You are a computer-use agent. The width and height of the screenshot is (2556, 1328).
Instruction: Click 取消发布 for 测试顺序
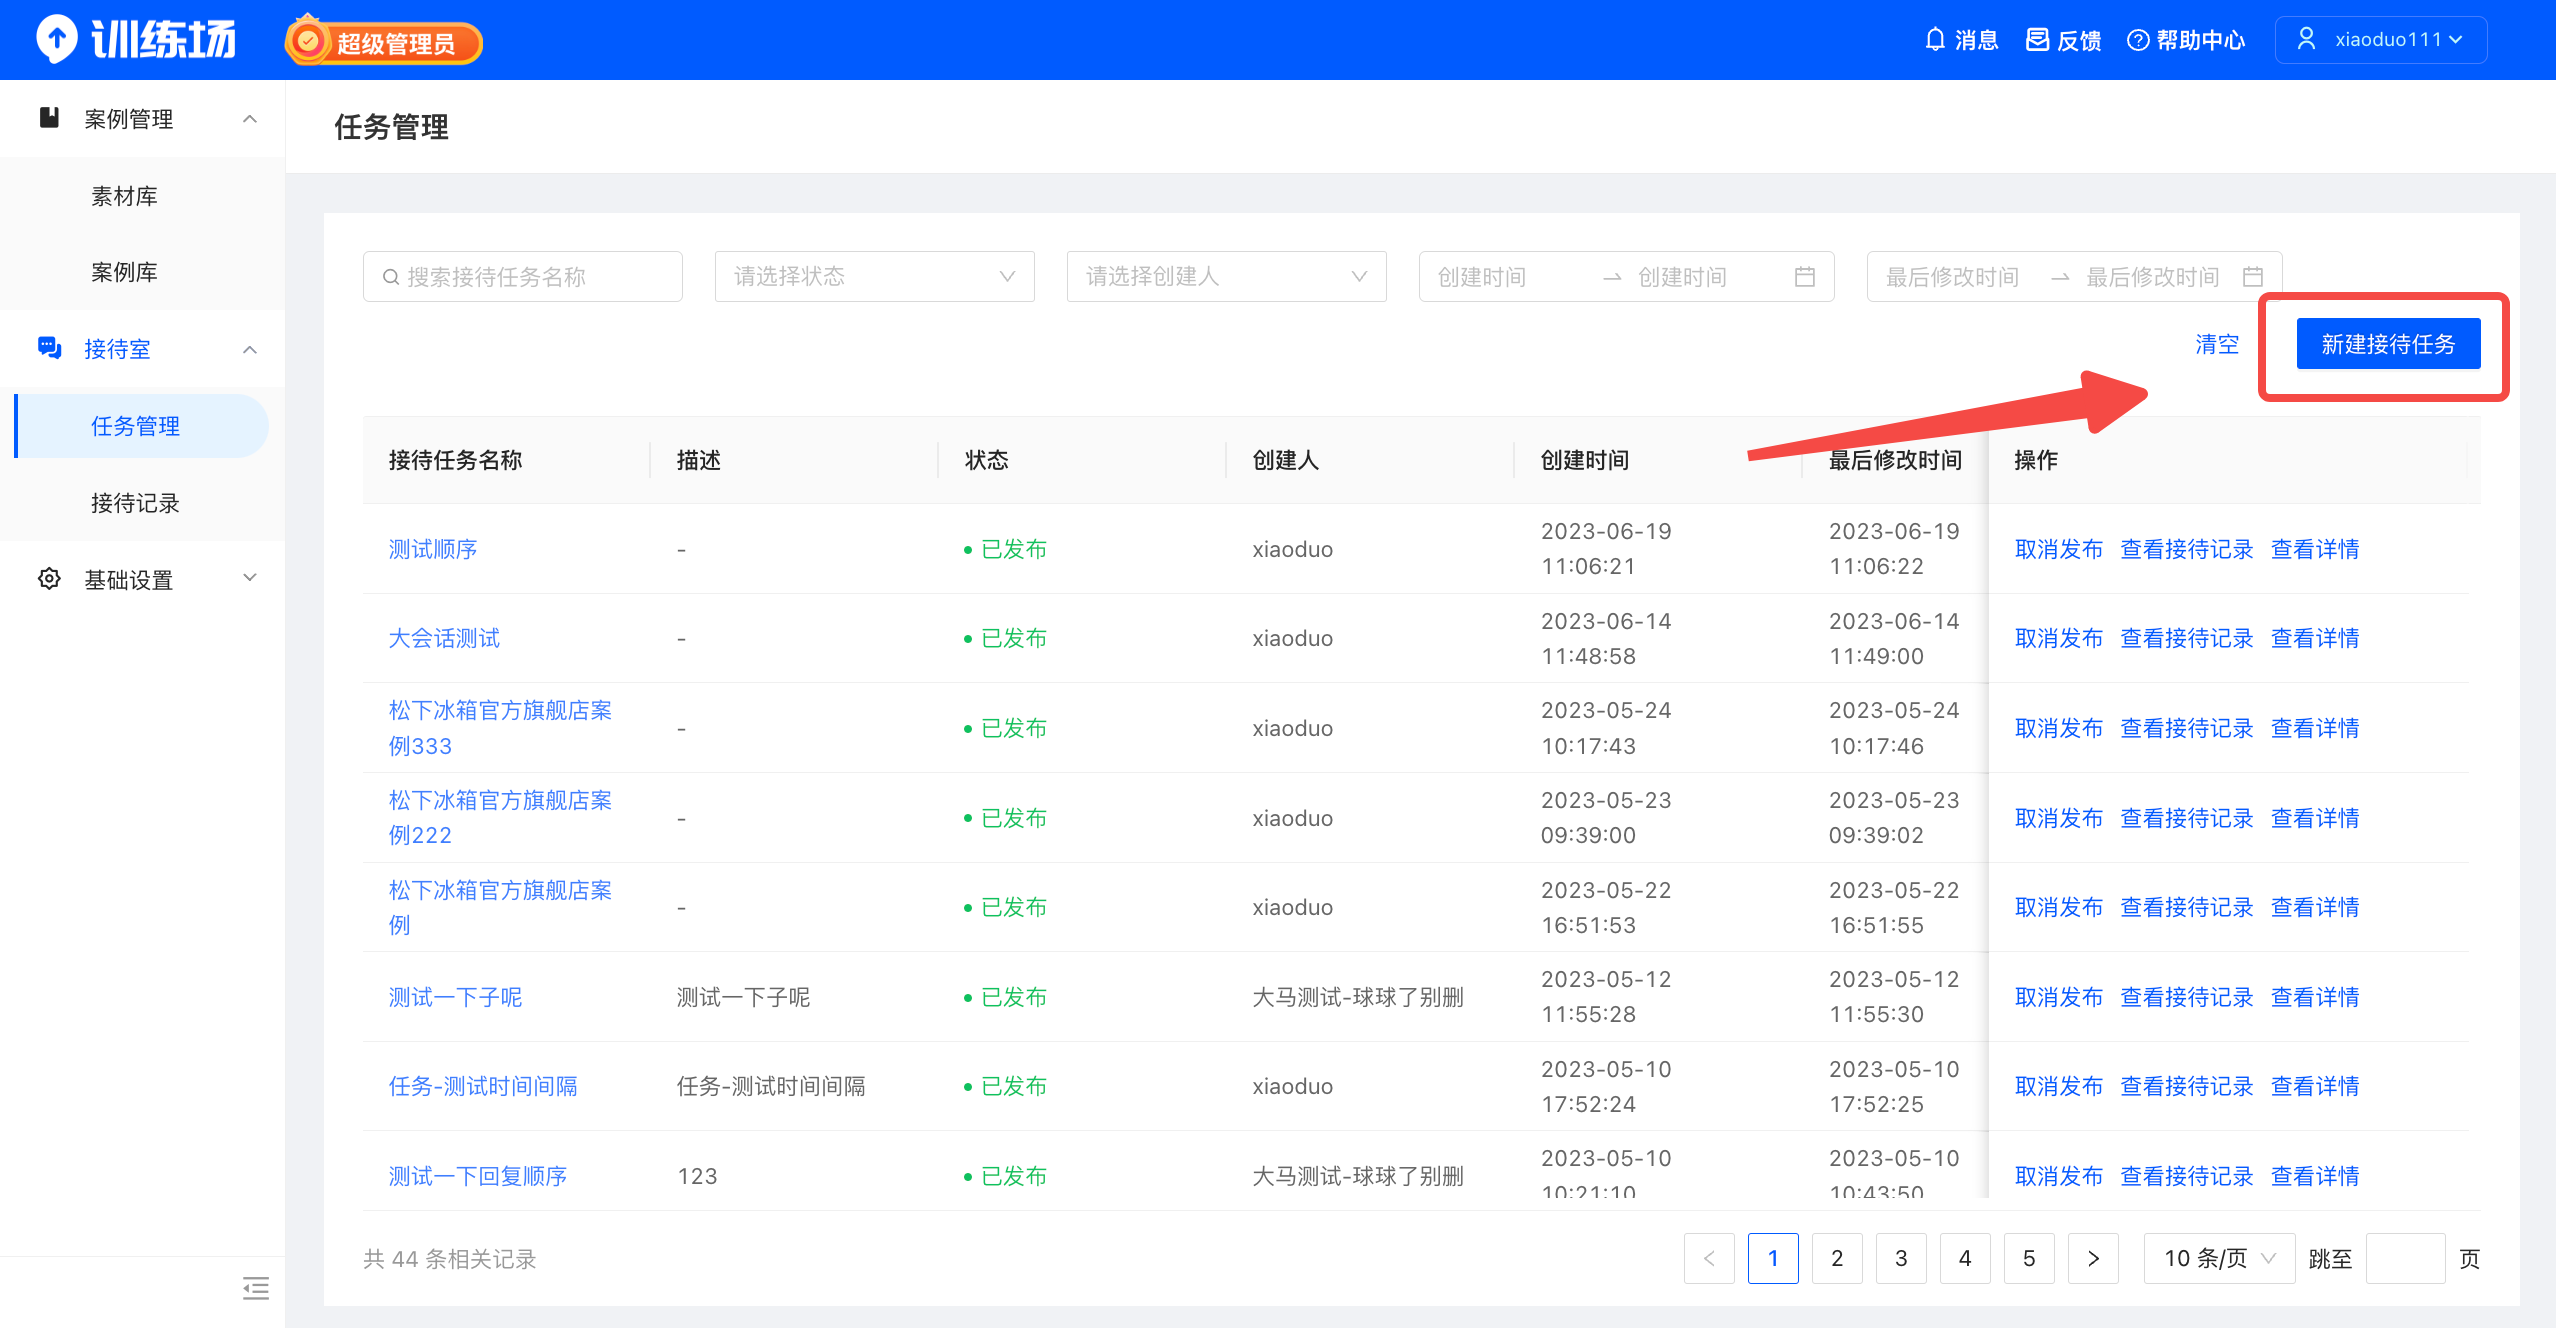[2059, 549]
